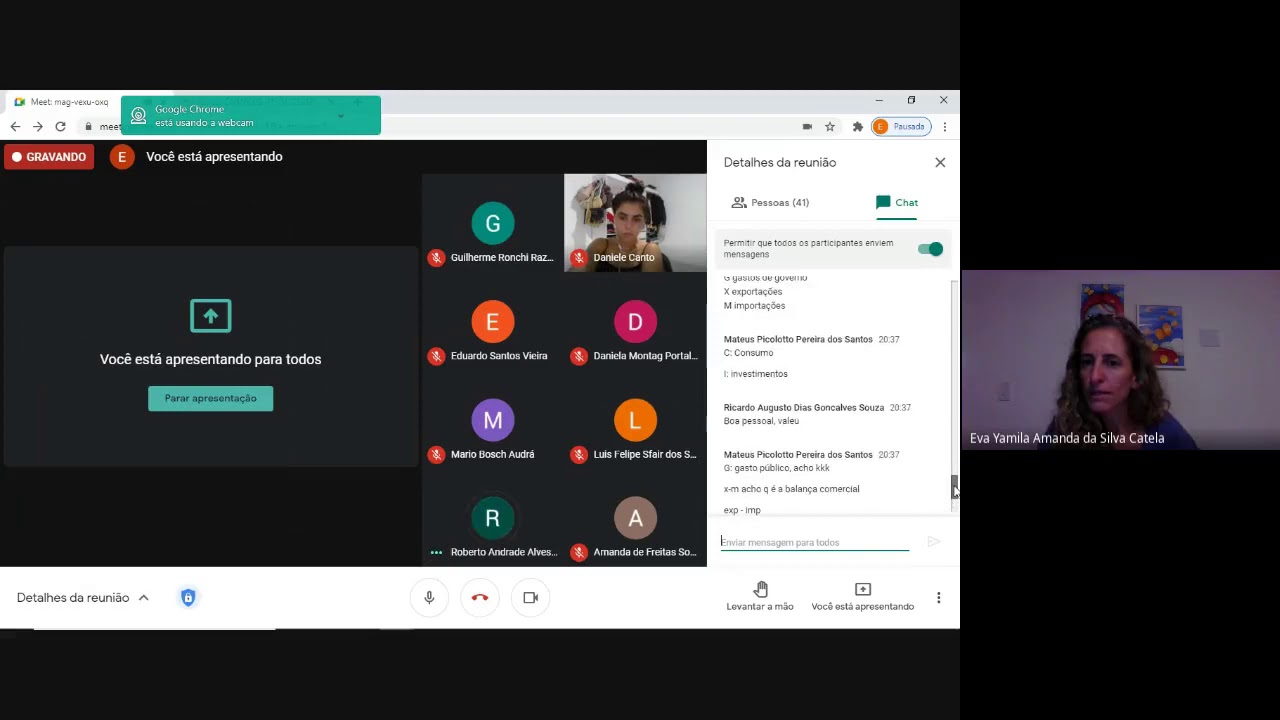Disable allowing all participants to send messages
The image size is (1280, 720).
click(x=930, y=249)
